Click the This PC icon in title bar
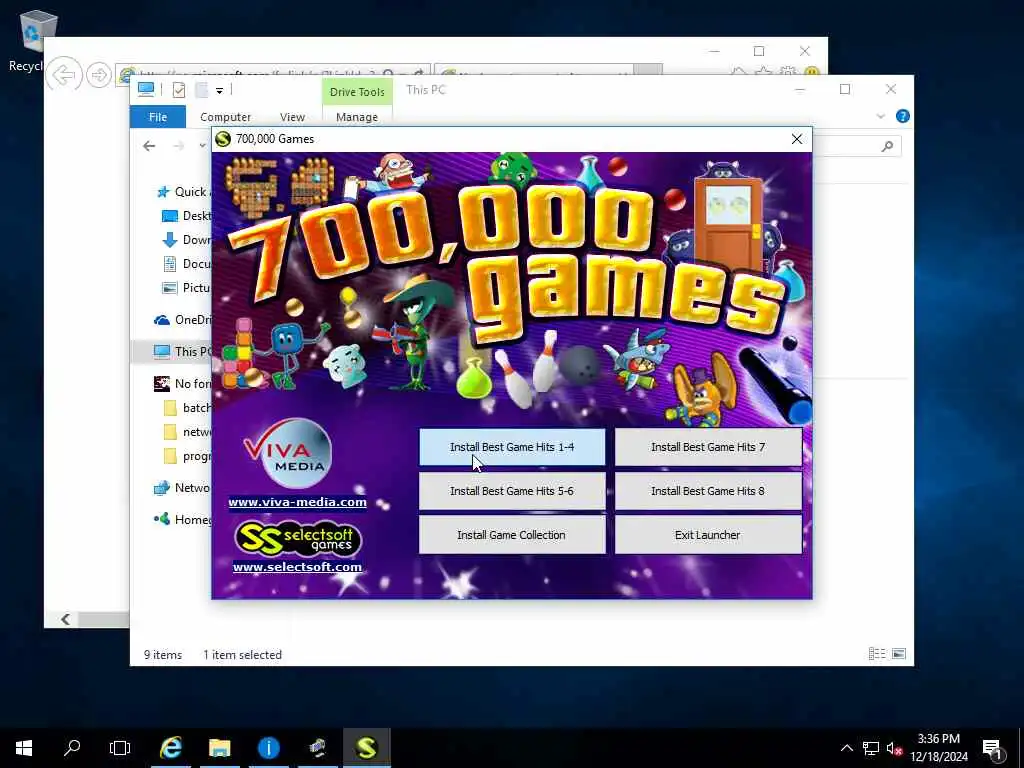Viewport: 1024px width, 768px height. point(146,89)
